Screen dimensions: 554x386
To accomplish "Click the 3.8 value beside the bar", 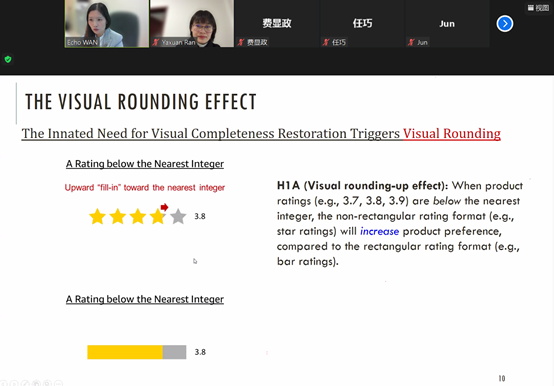I will point(200,352).
